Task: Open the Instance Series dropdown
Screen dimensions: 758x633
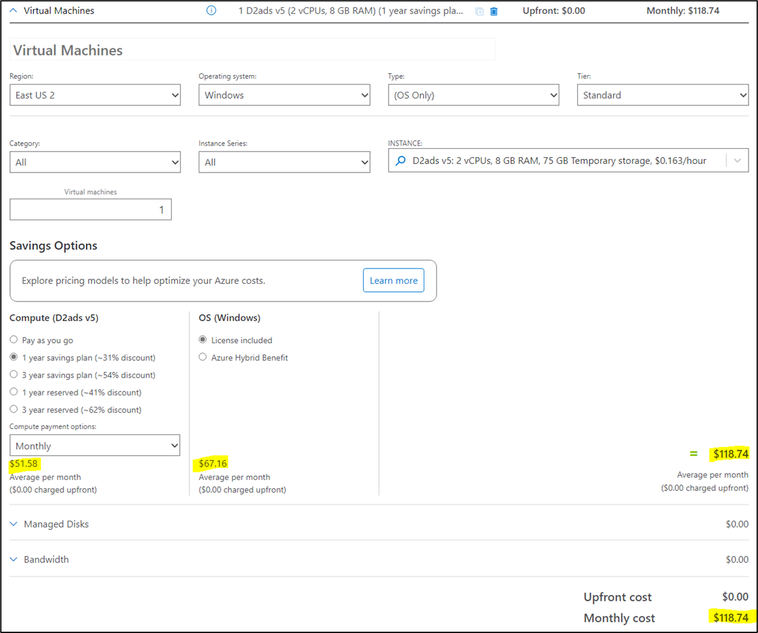Action: pos(284,162)
